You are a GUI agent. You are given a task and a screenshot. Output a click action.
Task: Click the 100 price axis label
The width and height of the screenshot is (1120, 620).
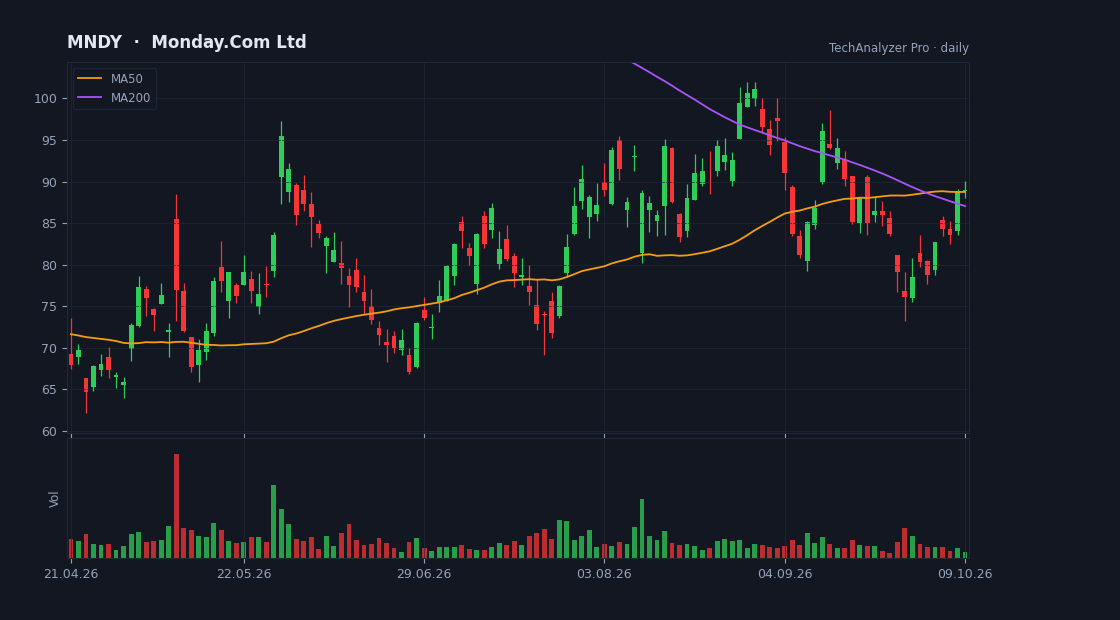(47, 99)
